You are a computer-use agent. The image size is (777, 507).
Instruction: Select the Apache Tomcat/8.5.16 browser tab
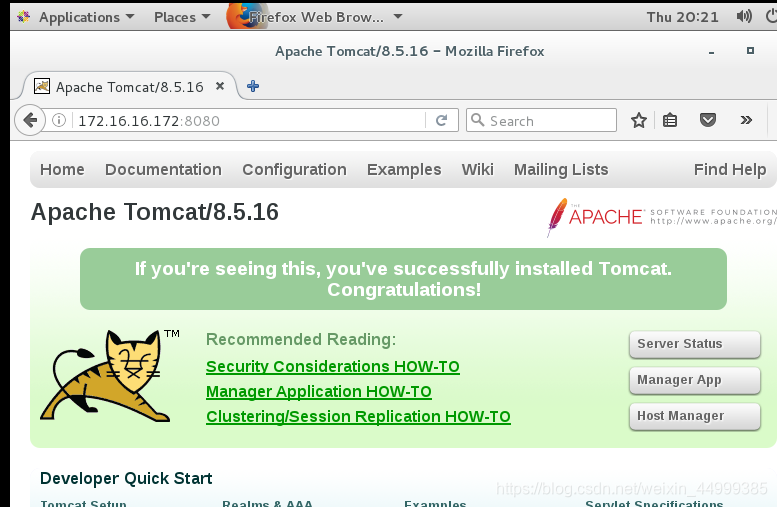click(x=129, y=87)
